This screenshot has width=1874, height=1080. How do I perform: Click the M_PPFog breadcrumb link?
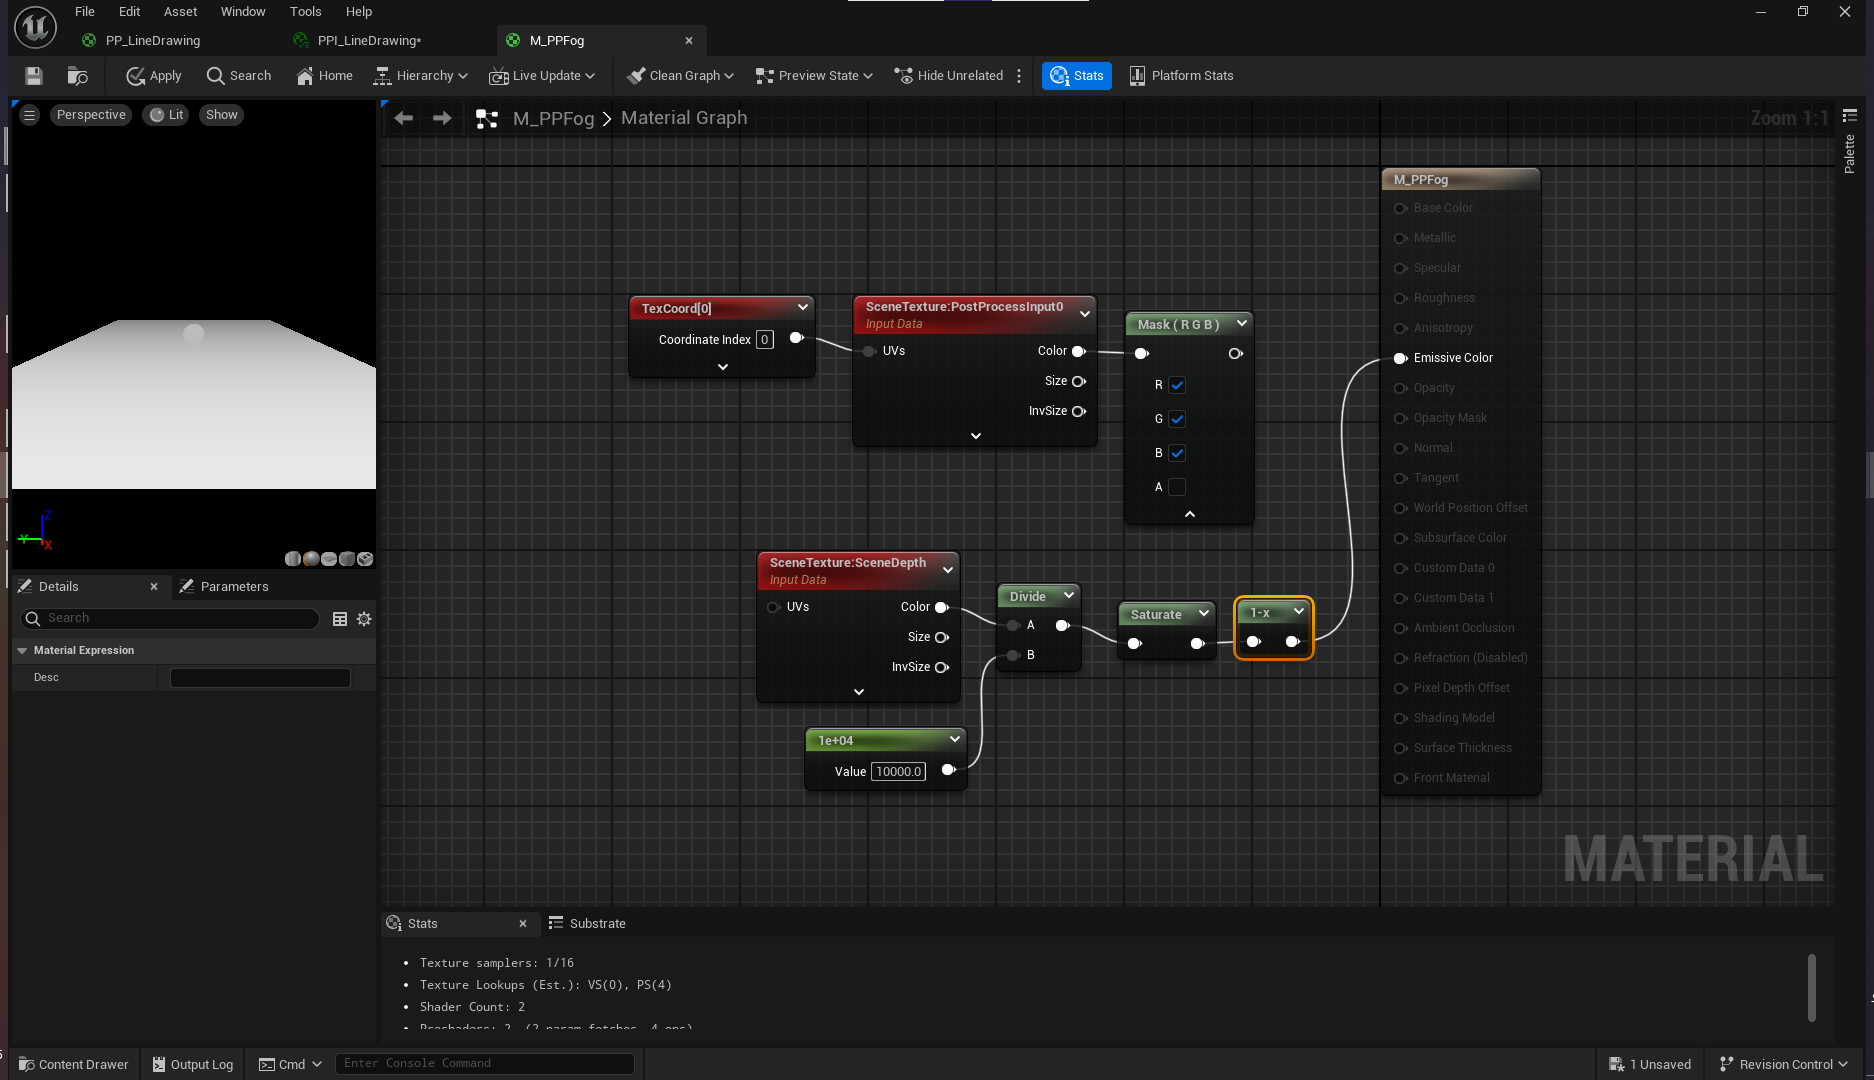pyautogui.click(x=554, y=118)
